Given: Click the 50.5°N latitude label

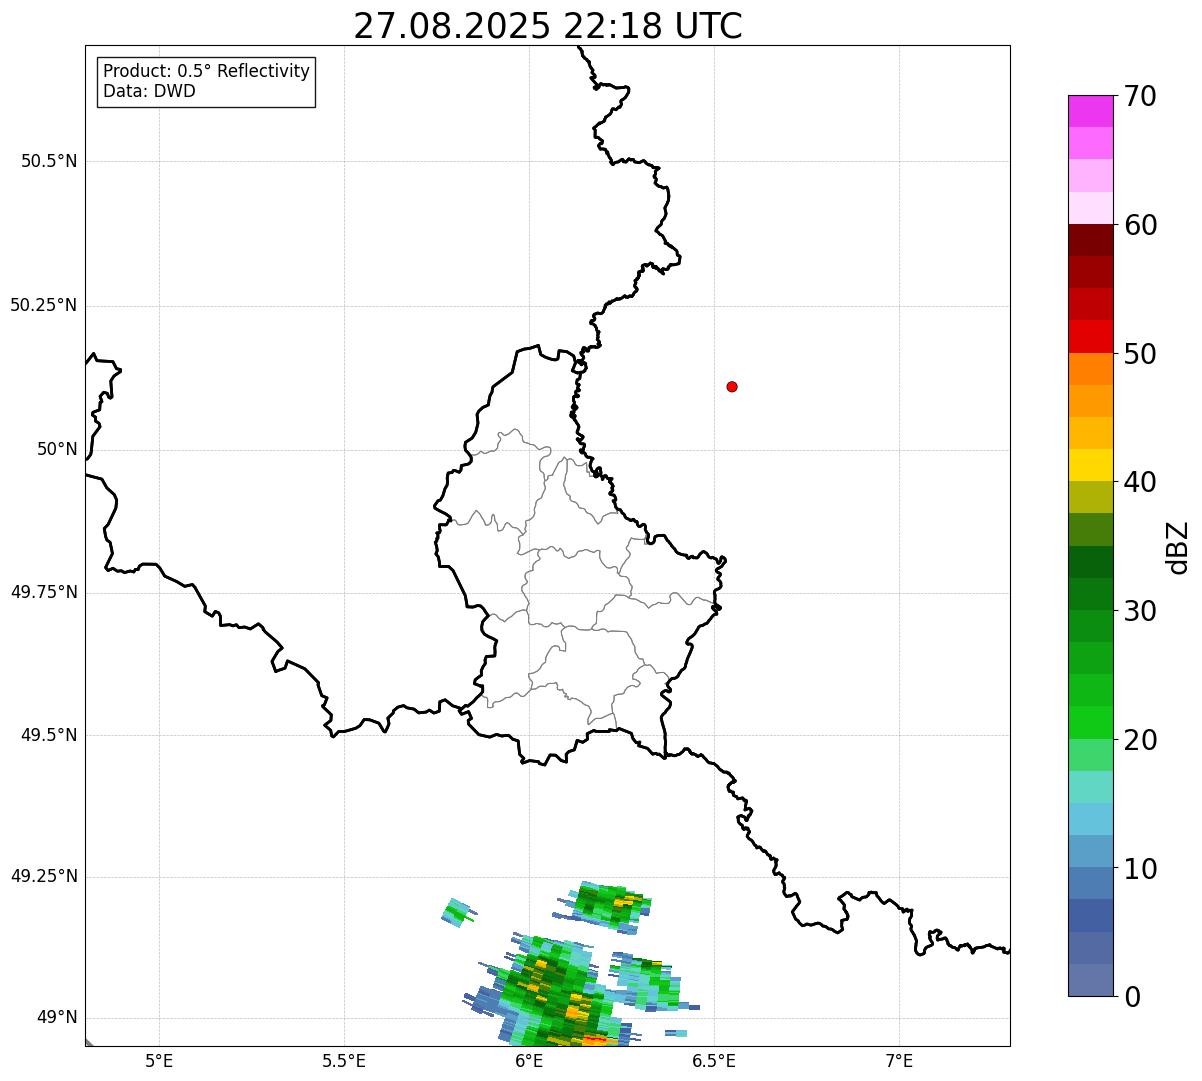Looking at the screenshot, I should pyautogui.click(x=49, y=161).
